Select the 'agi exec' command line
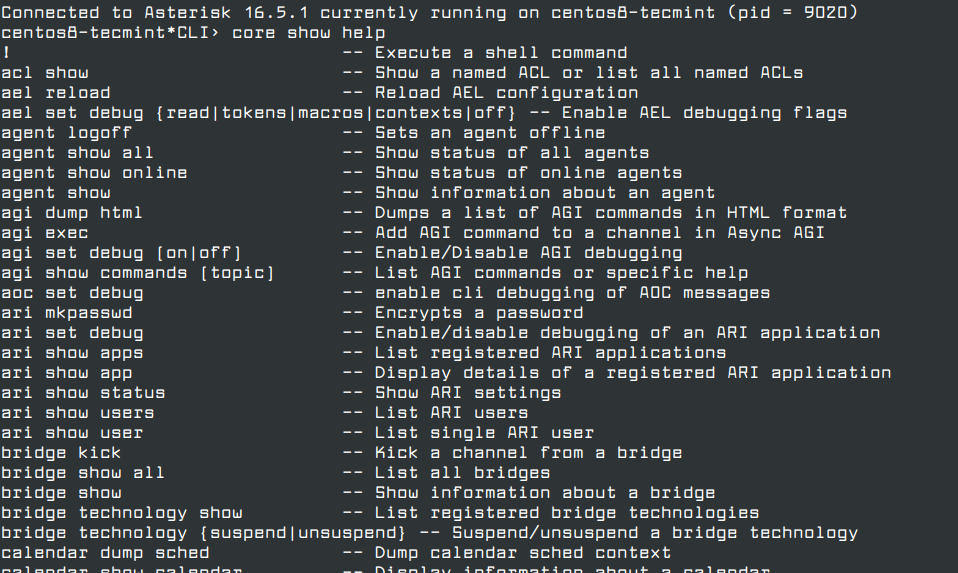This screenshot has height=573, width=958. pyautogui.click(x=45, y=232)
